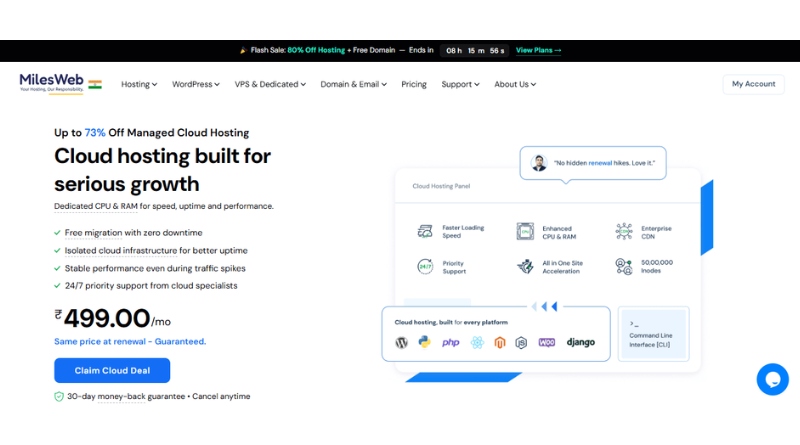
Task: Click the 50,00,000 Inodes icon
Action: [624, 266]
